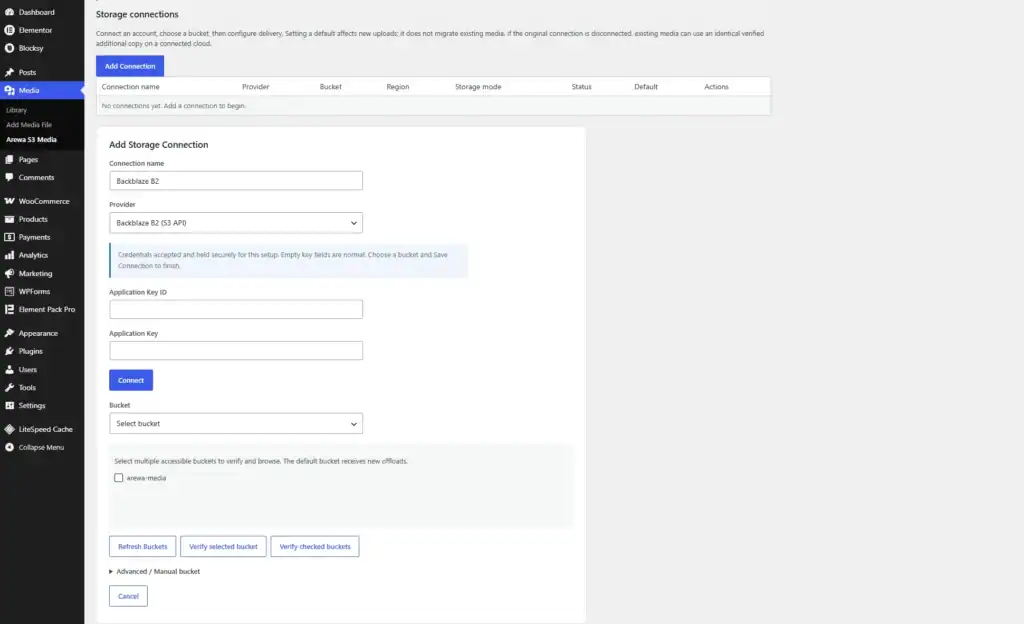Click the Settings icon in the sidebar
The height and width of the screenshot is (624, 1024).
(x=9, y=405)
